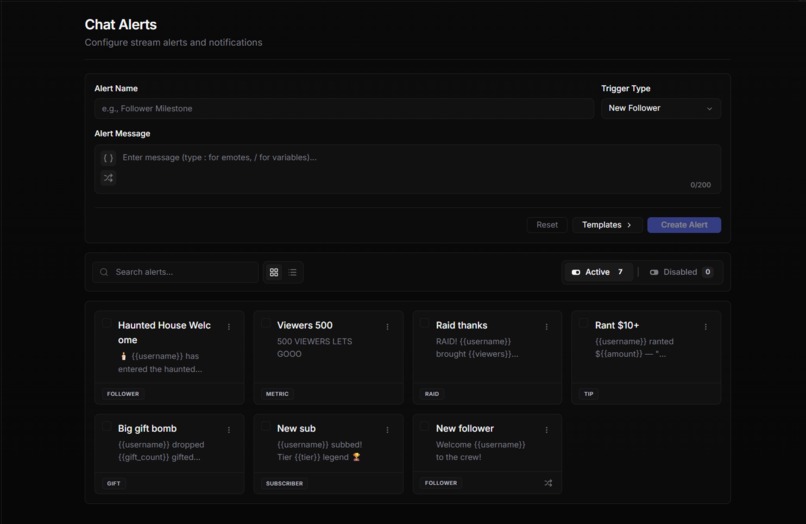Open the Raid thanks card title
The height and width of the screenshot is (524, 806).
coord(462,326)
